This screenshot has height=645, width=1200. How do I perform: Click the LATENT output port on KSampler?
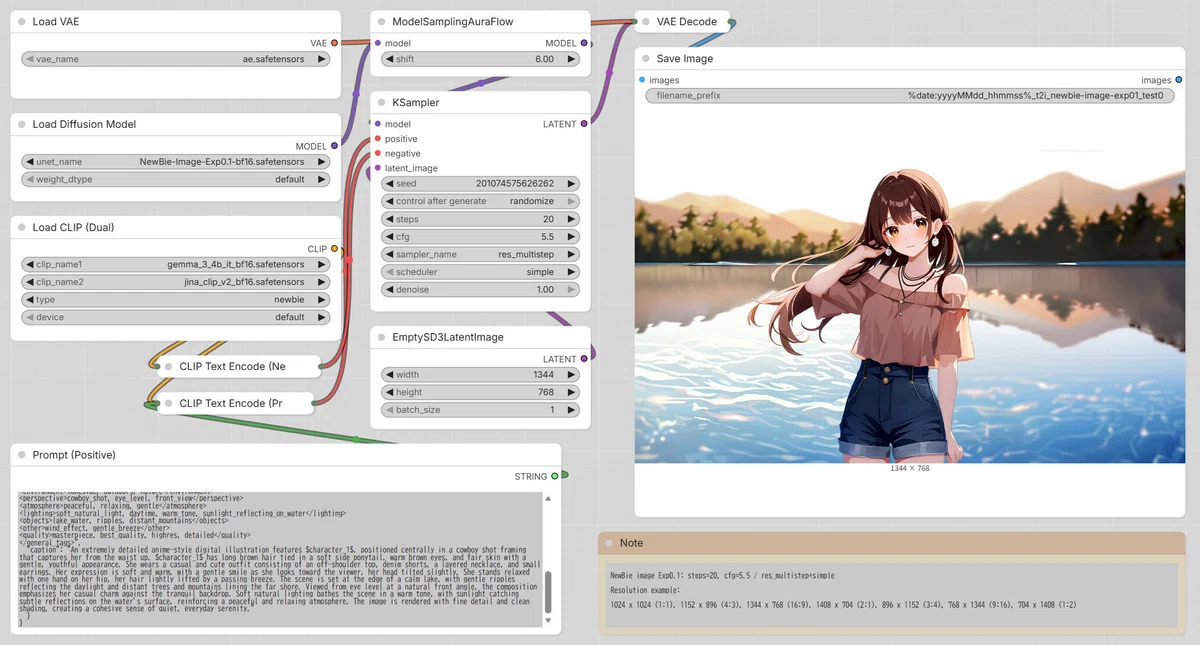[x=584, y=124]
